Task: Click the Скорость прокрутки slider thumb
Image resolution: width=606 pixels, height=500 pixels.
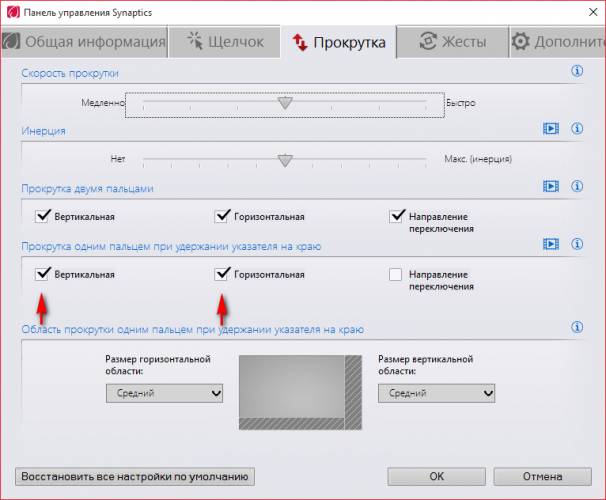Action: click(x=286, y=102)
